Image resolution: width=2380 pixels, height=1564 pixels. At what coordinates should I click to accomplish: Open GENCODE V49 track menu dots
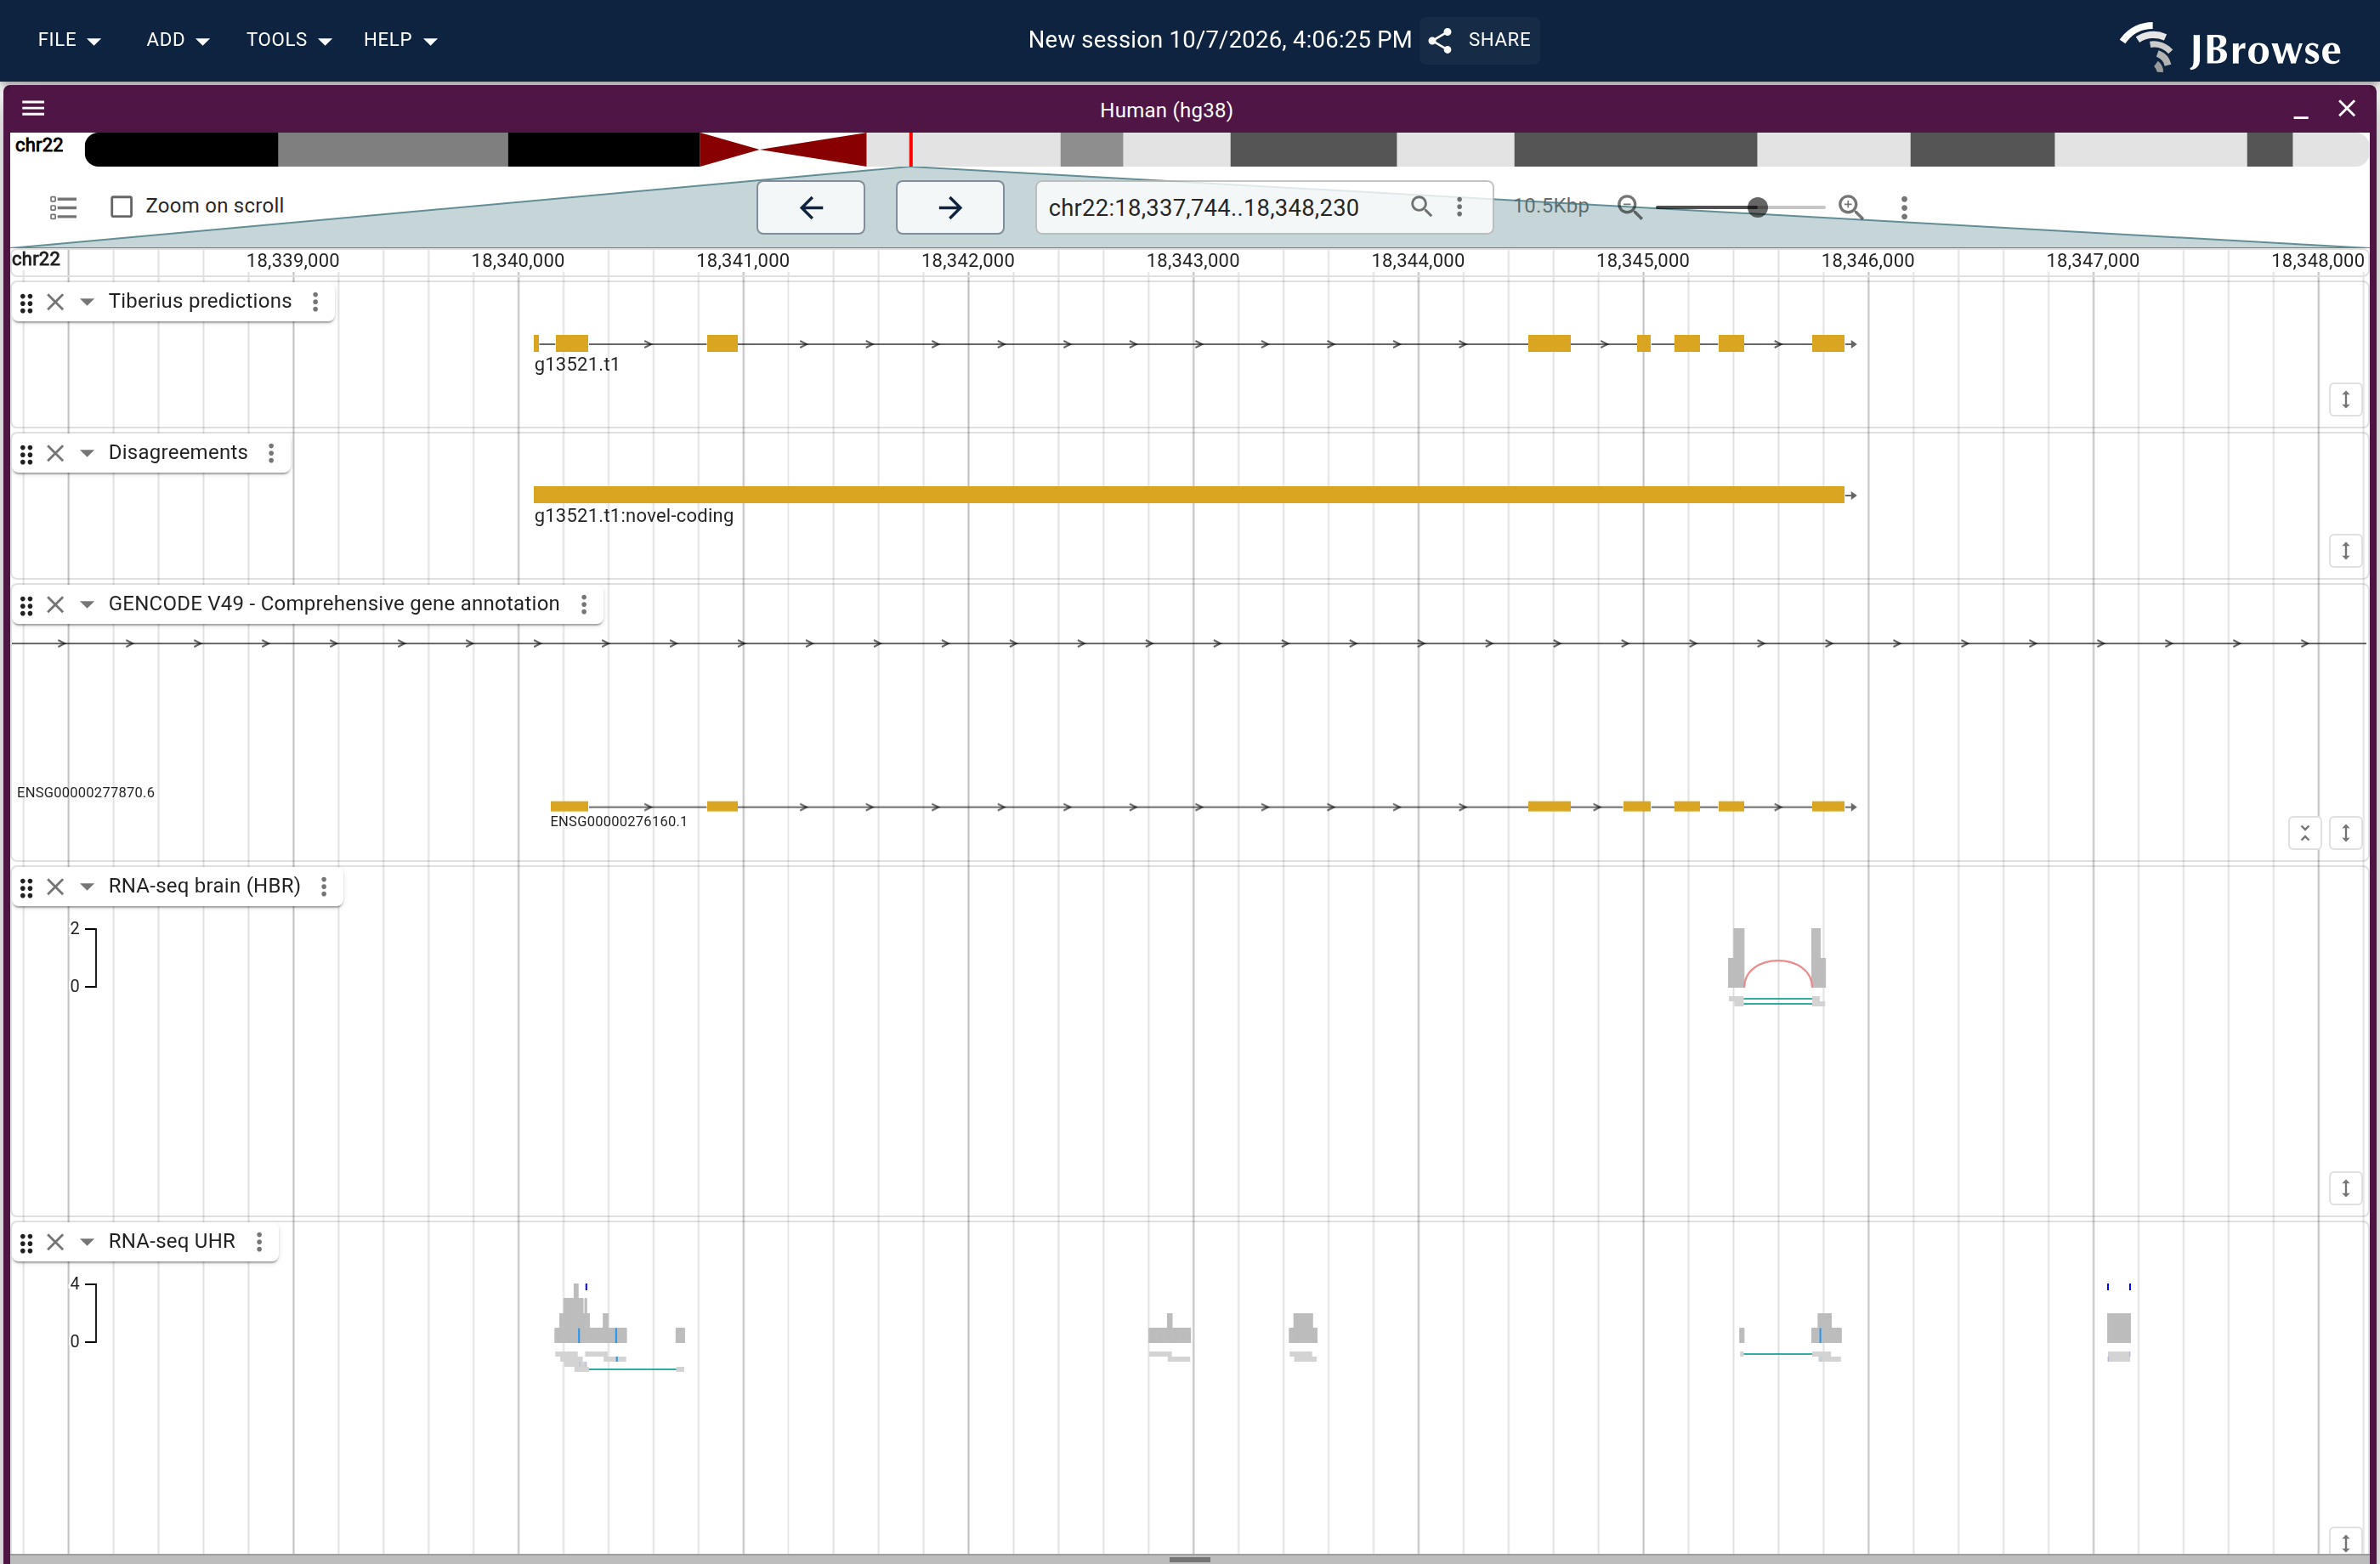[x=584, y=604]
